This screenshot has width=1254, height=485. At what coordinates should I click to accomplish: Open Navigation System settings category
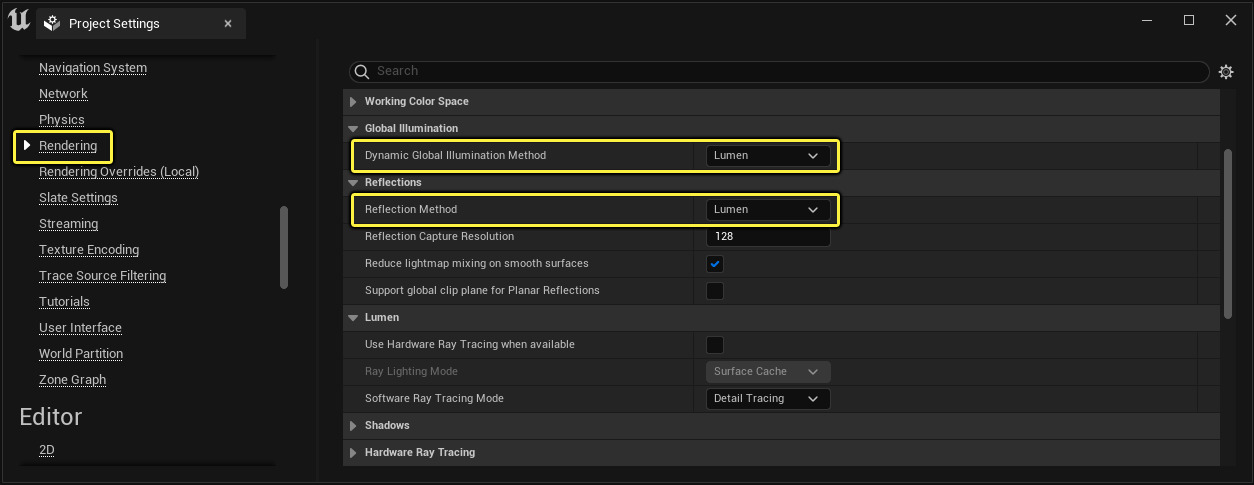93,68
